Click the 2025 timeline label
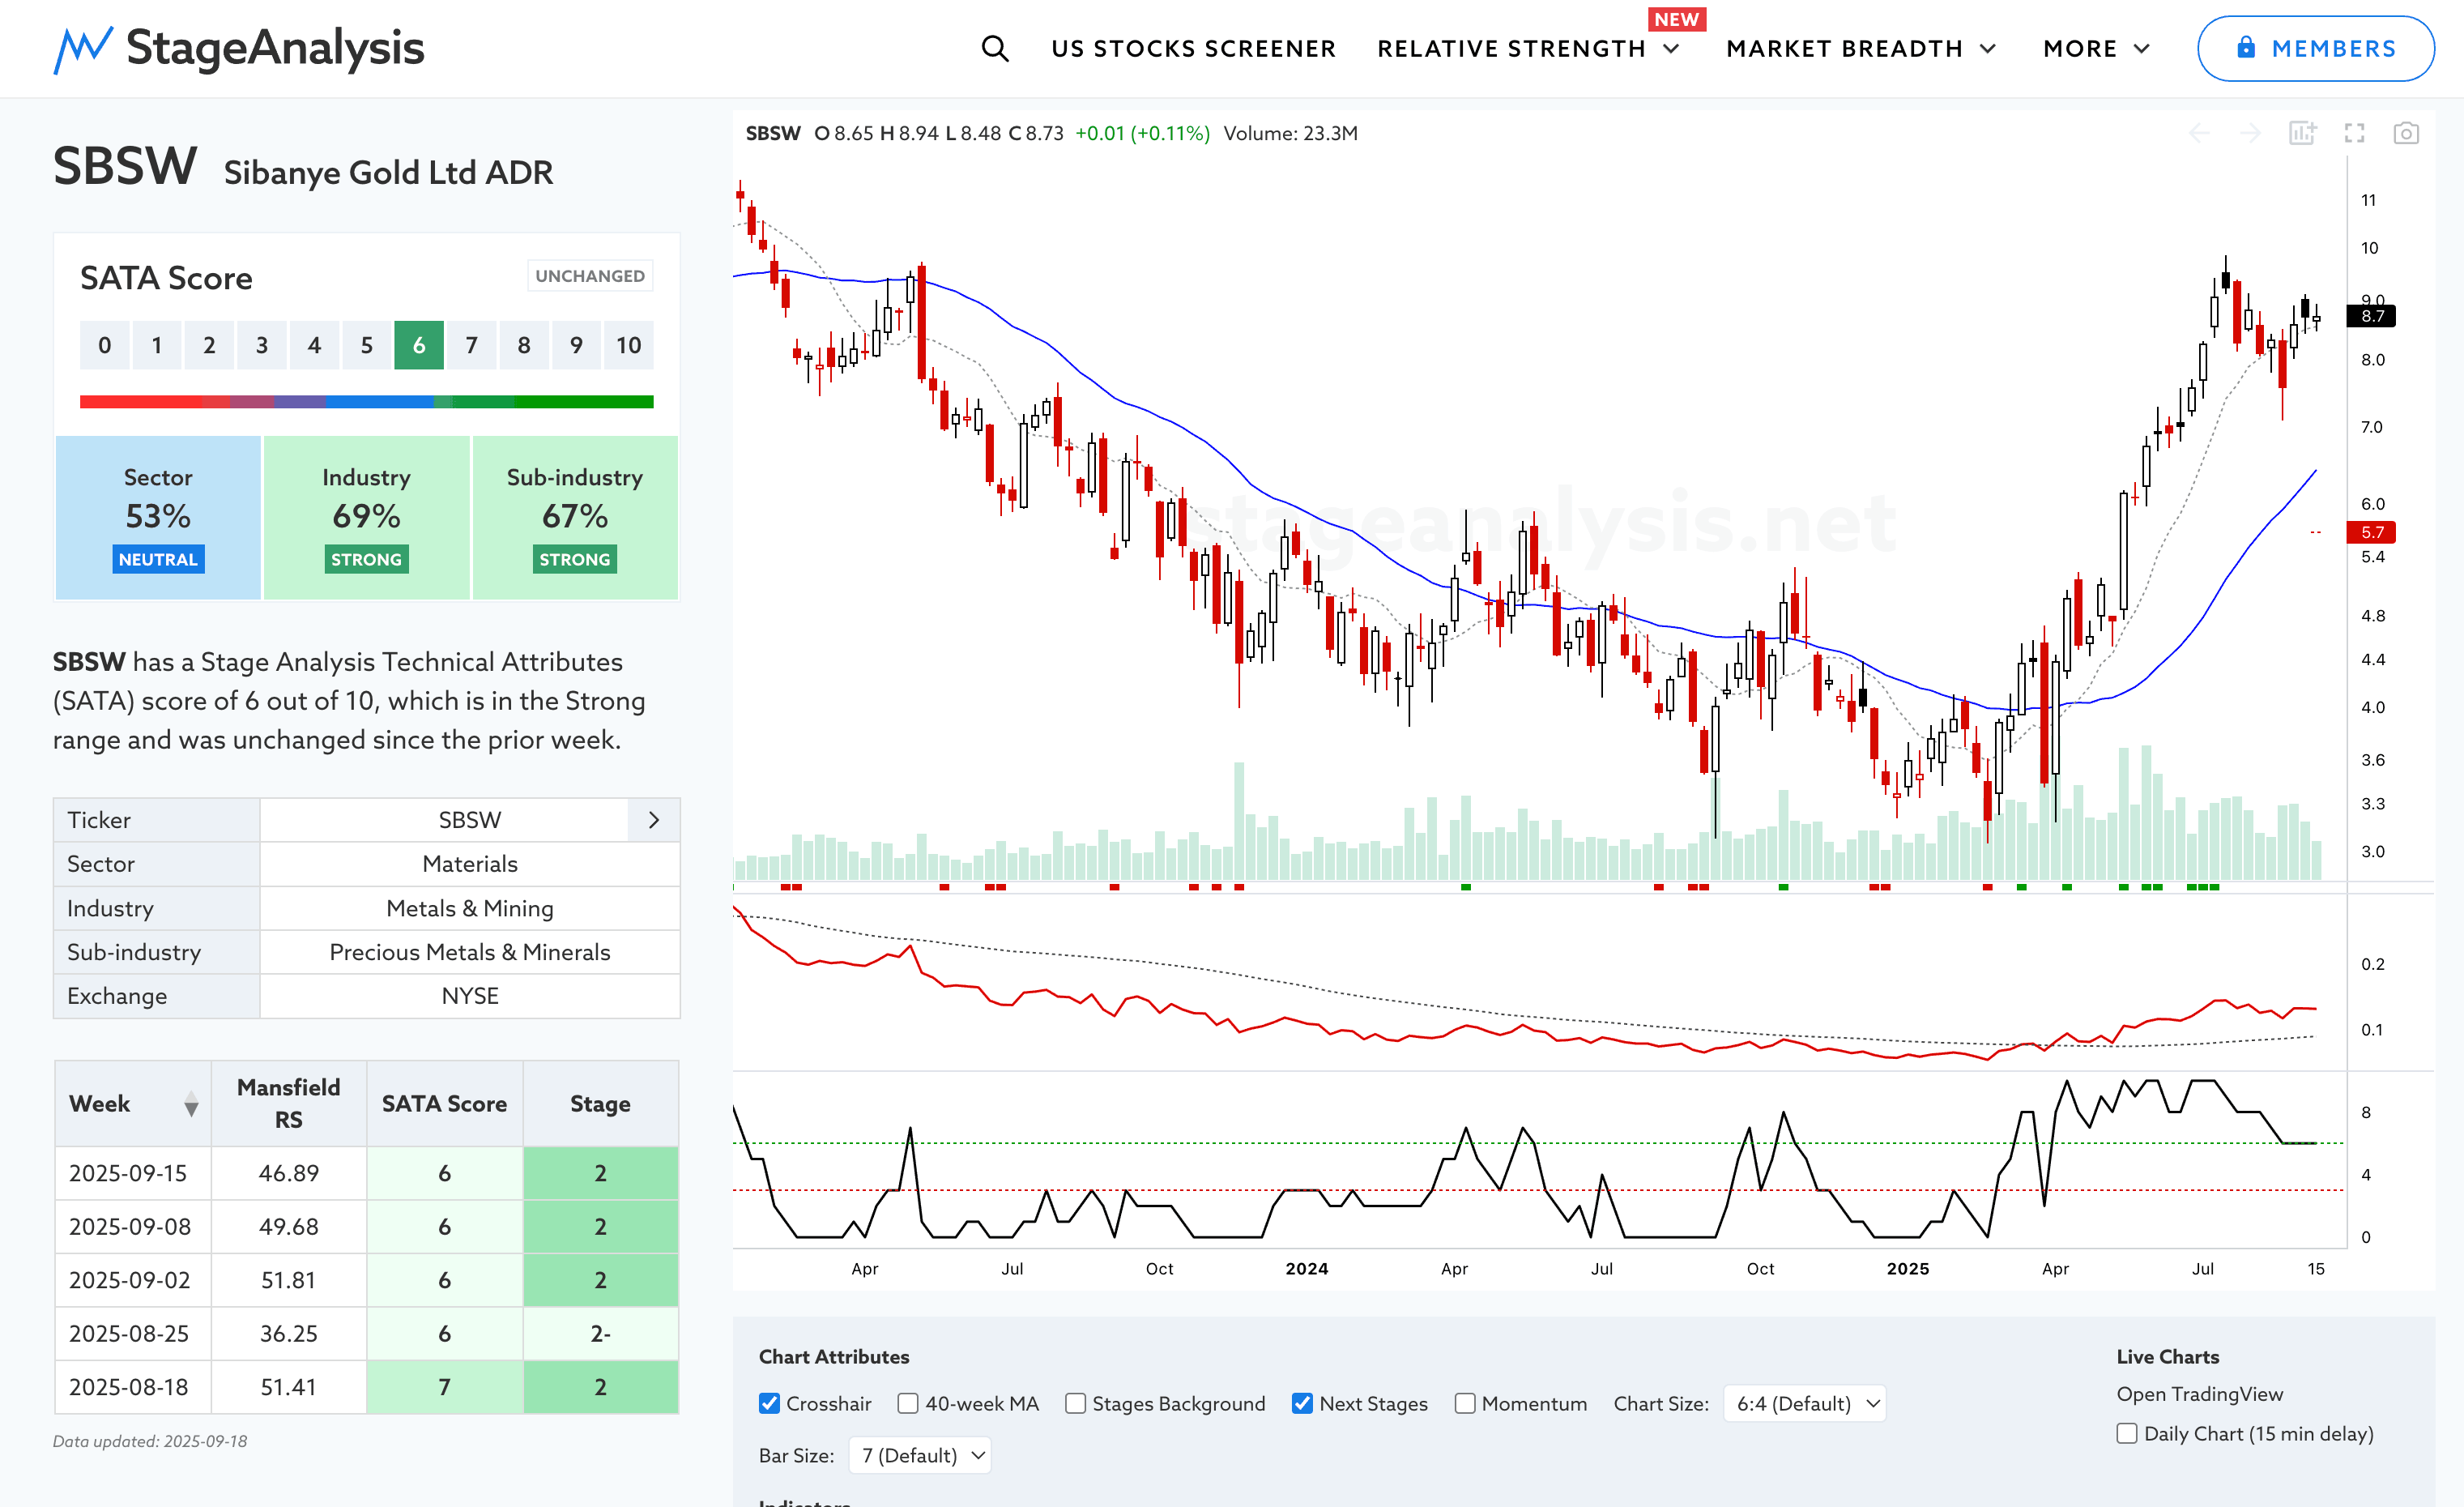The height and width of the screenshot is (1507, 2464). [1908, 1268]
